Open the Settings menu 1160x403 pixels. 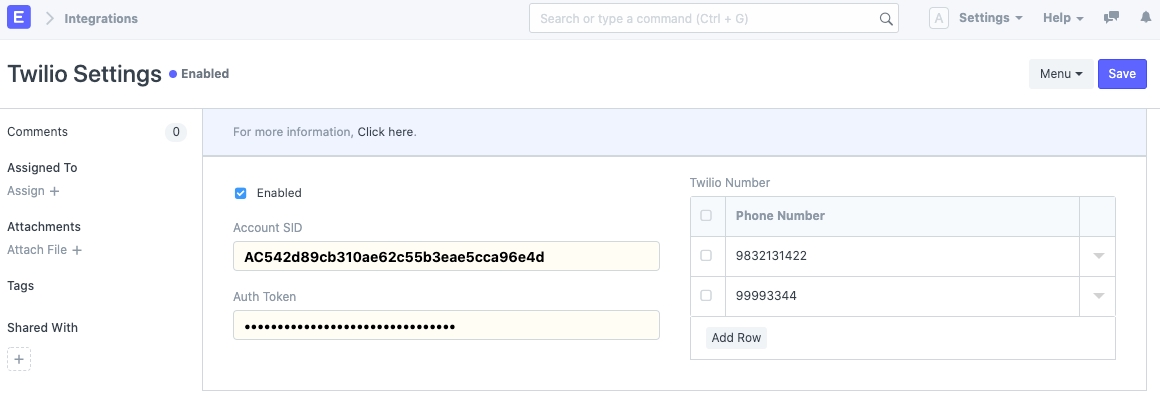pyautogui.click(x=990, y=18)
